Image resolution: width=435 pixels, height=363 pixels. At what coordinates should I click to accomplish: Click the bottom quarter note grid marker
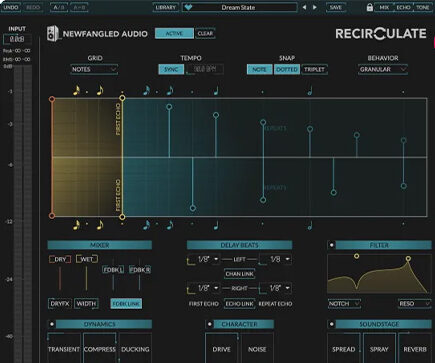(x=216, y=226)
